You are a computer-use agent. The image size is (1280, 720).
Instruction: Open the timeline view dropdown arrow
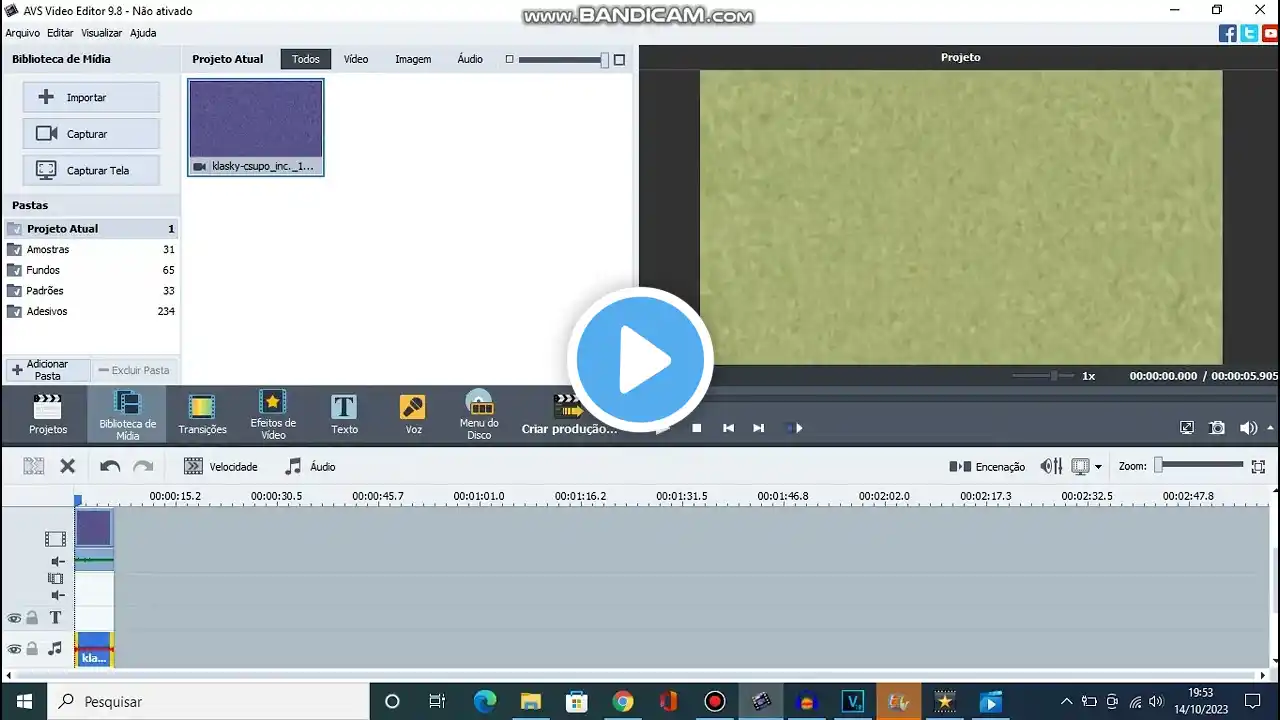[1098, 467]
